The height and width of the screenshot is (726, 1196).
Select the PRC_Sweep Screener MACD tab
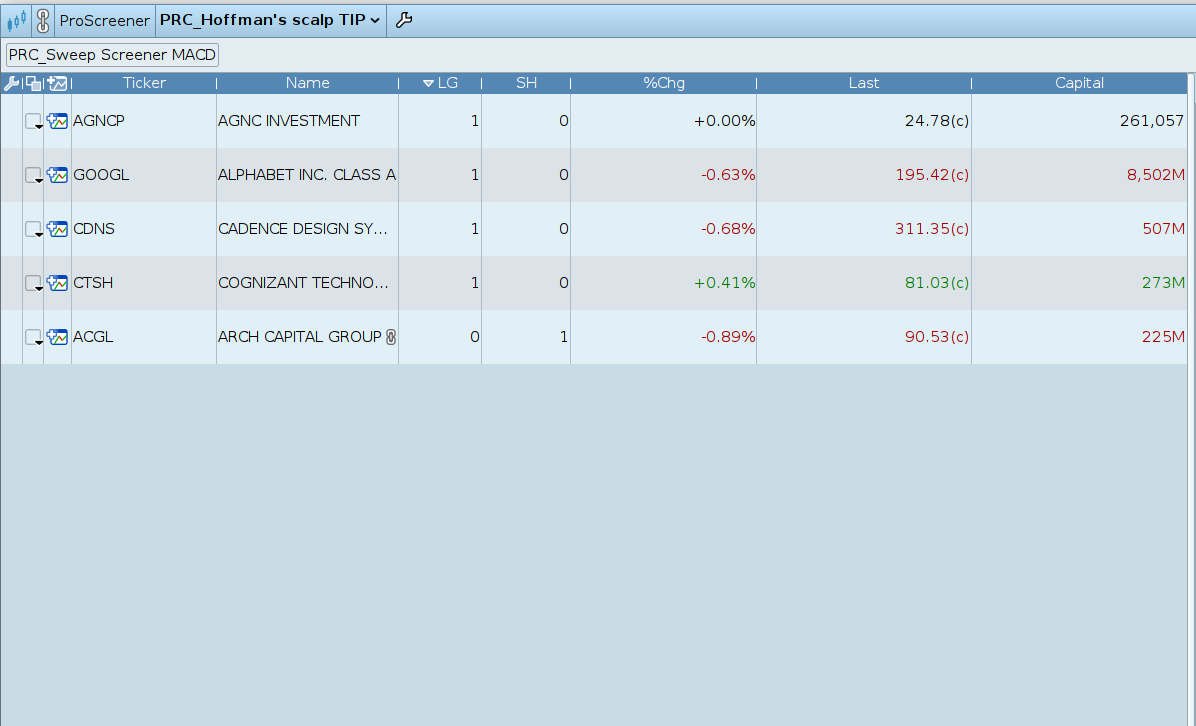pyautogui.click(x=112, y=55)
